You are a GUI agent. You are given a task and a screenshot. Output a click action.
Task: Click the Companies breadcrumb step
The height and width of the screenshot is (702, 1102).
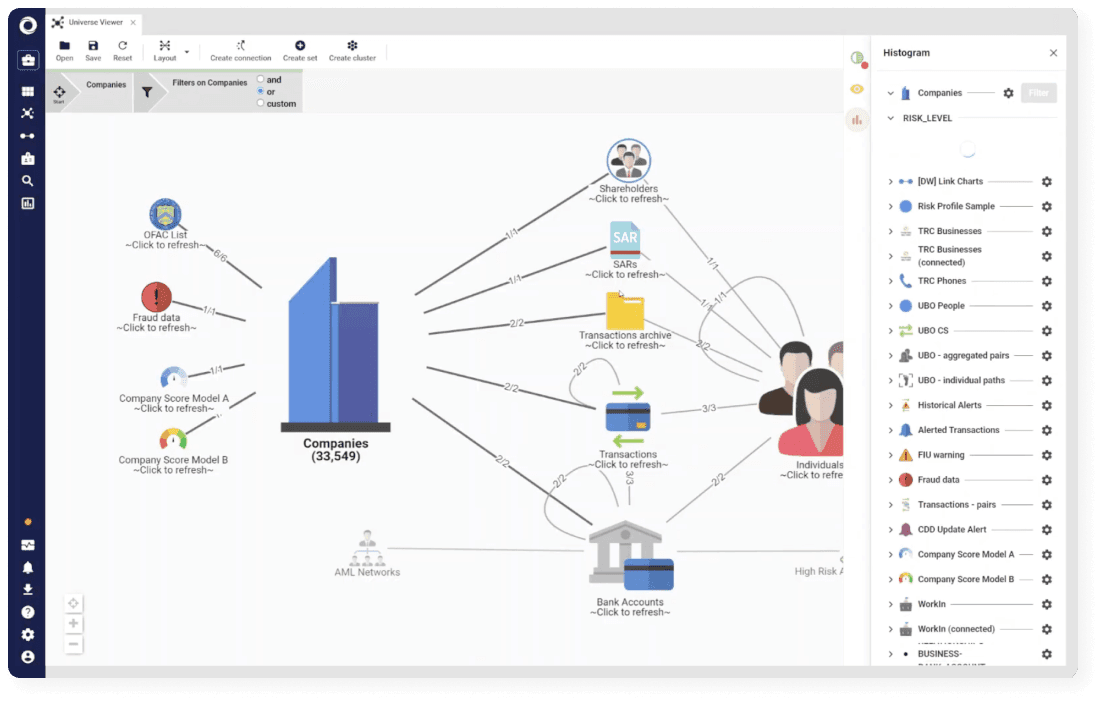pyautogui.click(x=106, y=85)
